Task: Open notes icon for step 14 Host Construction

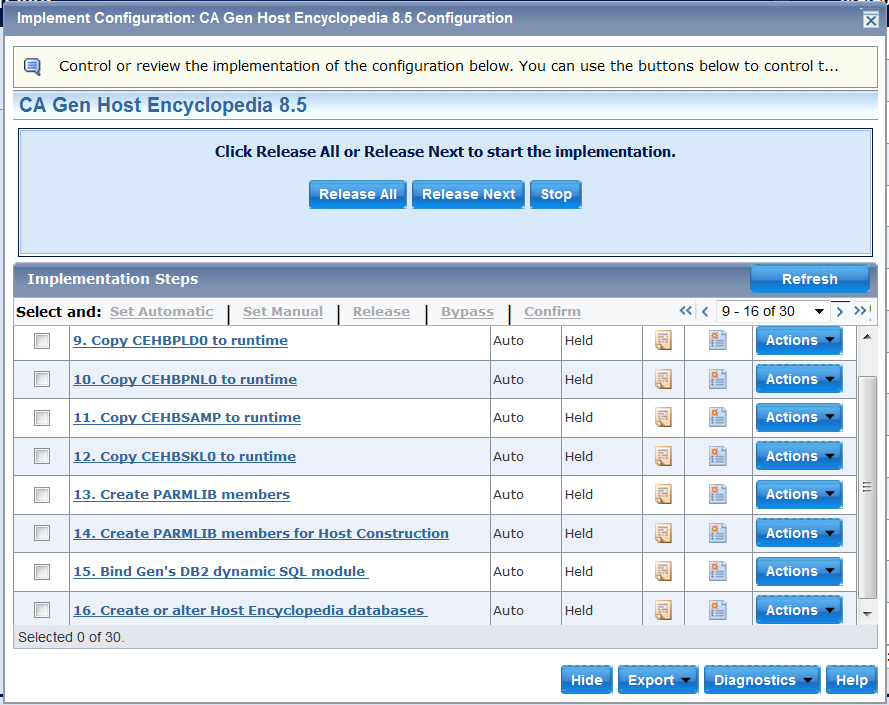Action: coord(663,533)
